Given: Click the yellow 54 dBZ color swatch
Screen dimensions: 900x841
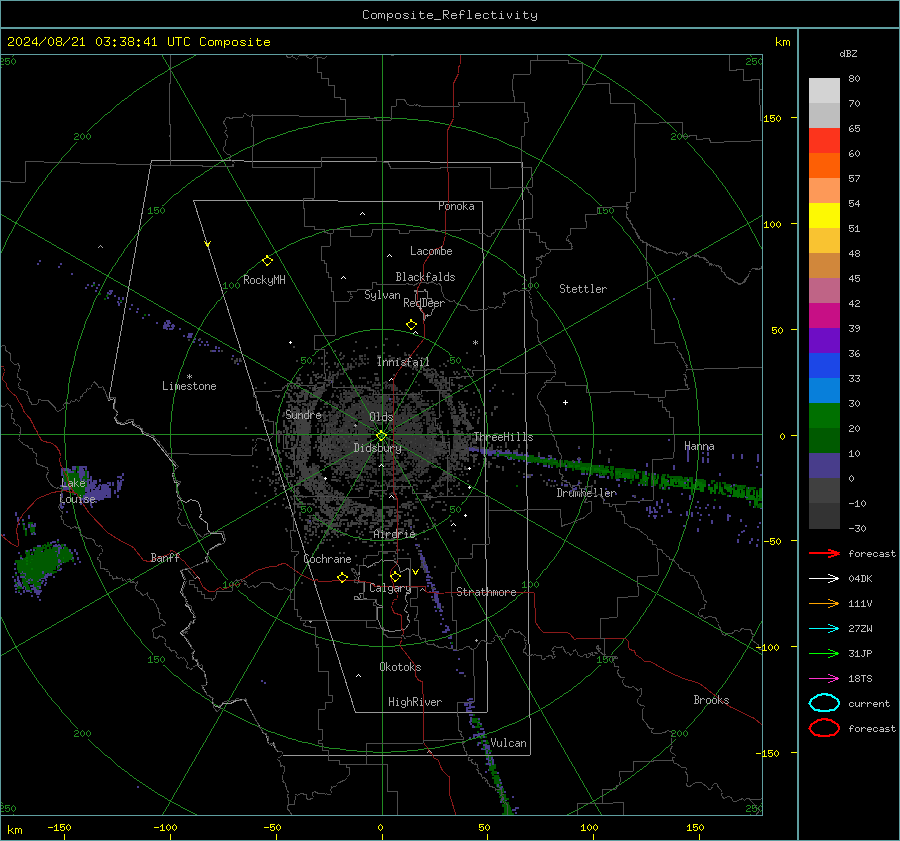Looking at the screenshot, I should pos(824,216).
